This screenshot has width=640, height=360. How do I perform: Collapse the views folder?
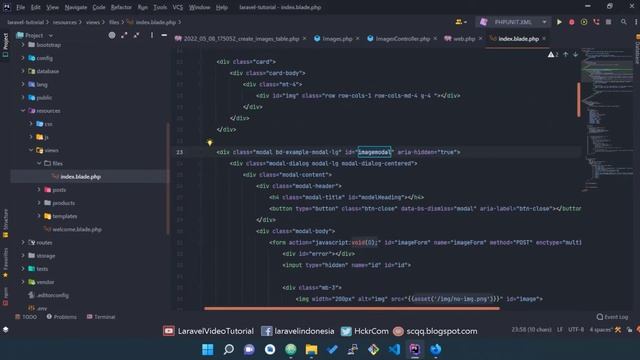pos(31,150)
